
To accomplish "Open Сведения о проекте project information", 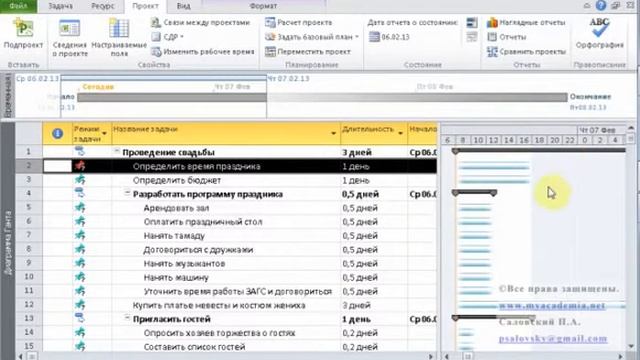I will click(x=70, y=38).
